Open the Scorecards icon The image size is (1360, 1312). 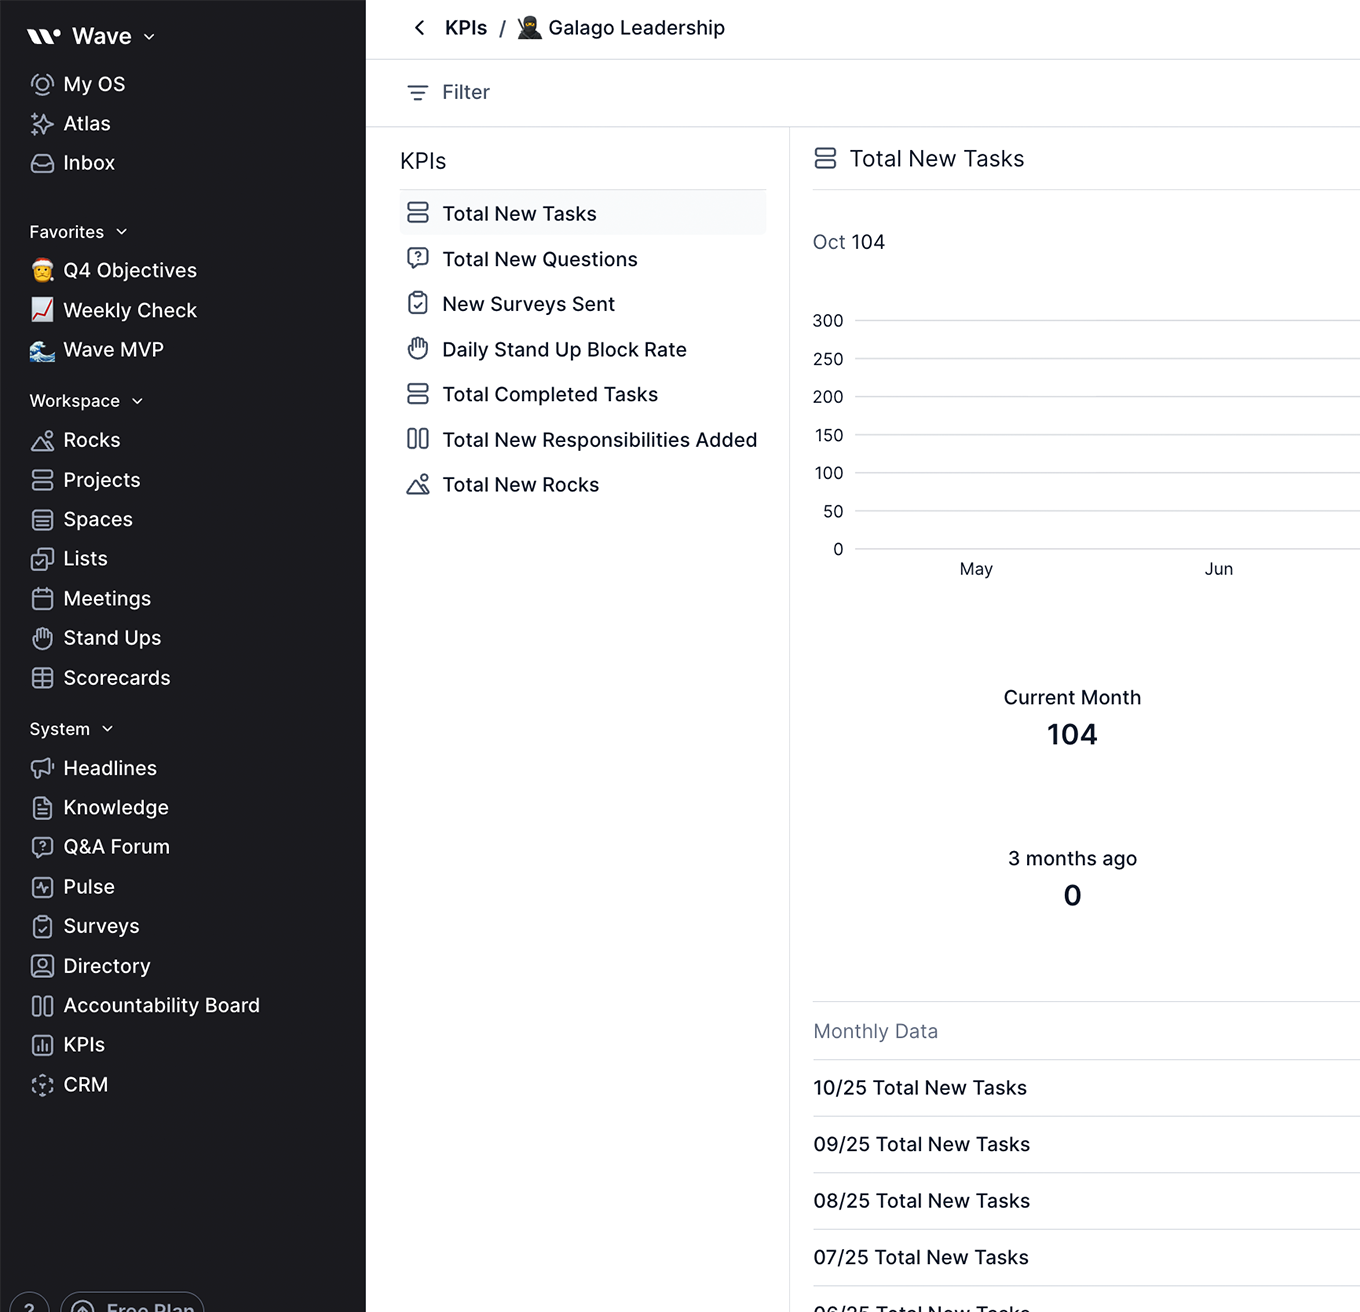coord(42,678)
